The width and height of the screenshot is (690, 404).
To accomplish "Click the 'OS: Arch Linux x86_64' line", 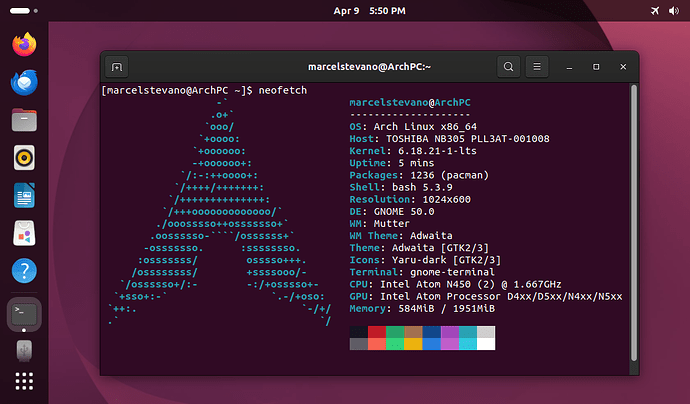I will tap(413, 127).
